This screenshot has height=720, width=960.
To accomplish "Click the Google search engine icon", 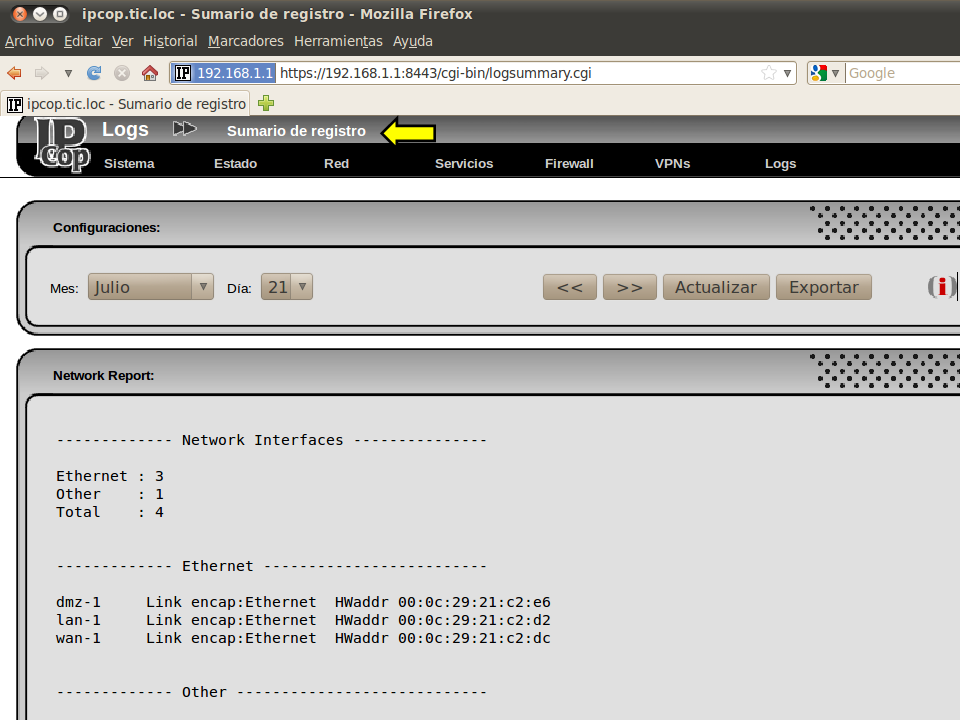I will point(819,73).
